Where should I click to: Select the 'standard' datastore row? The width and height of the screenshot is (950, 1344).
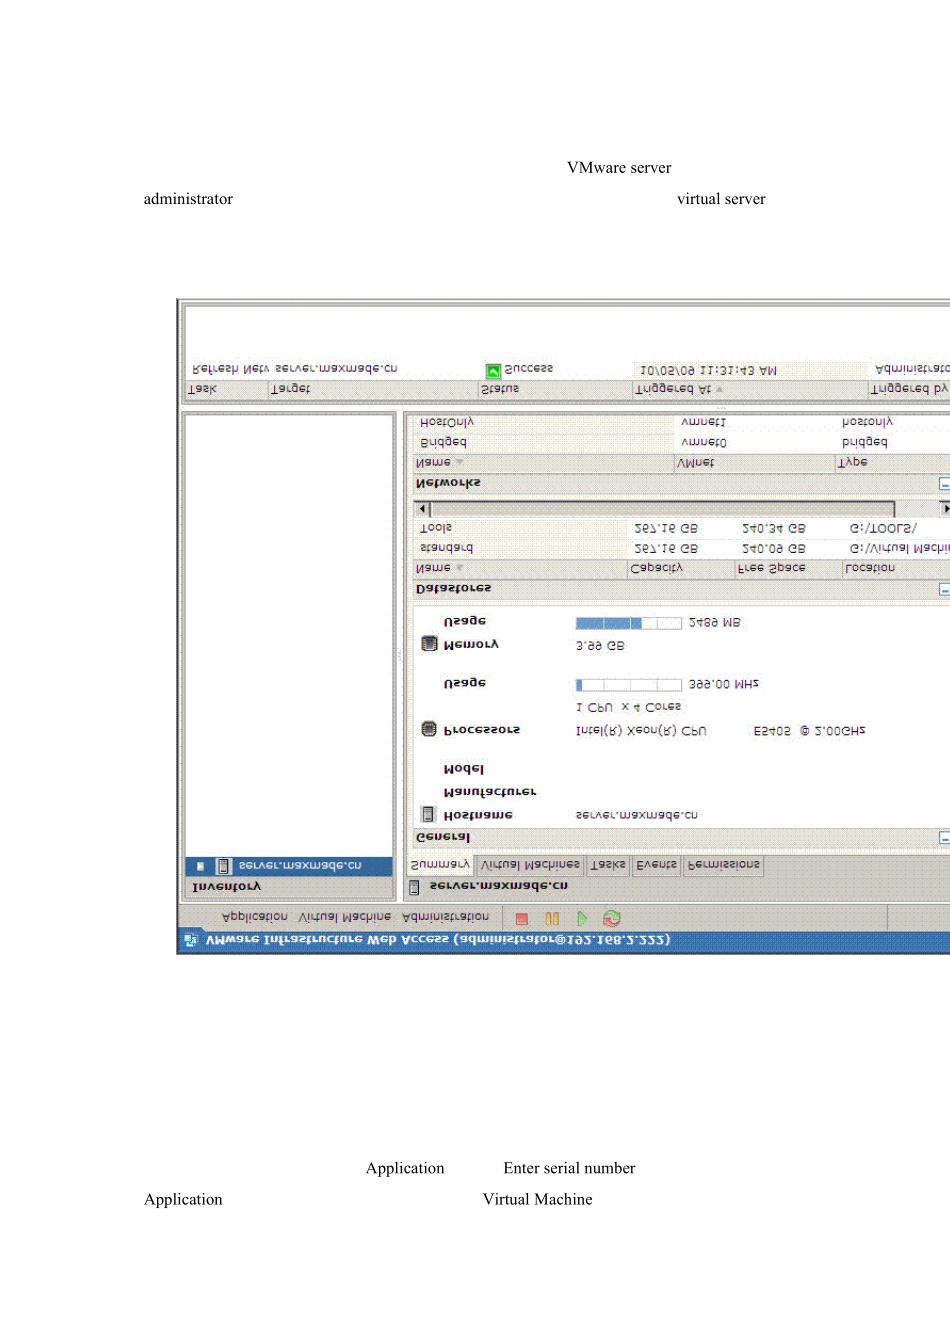pos(681,549)
